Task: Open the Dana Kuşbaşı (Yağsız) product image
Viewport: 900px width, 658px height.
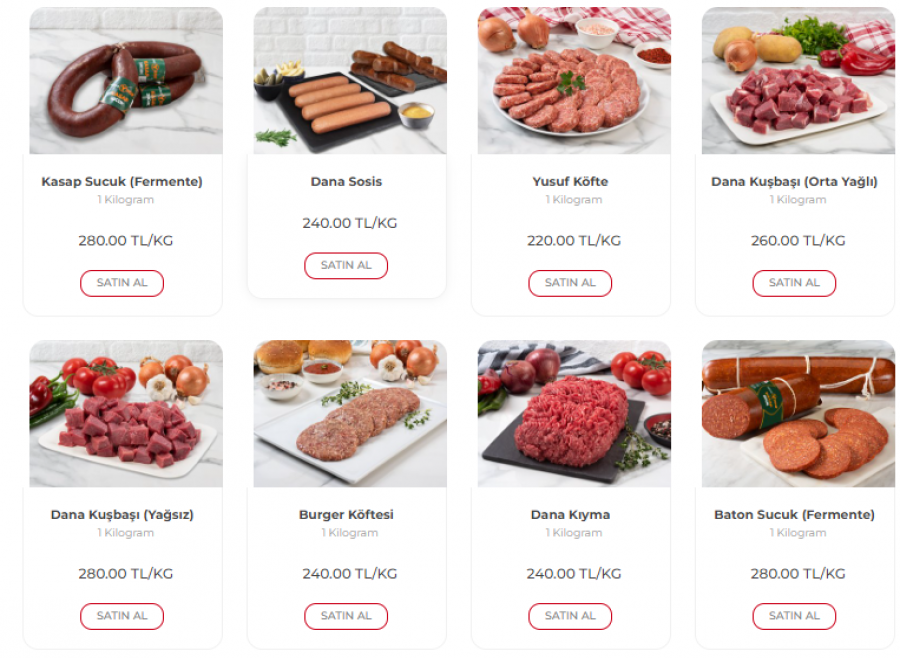Action: click(x=126, y=413)
